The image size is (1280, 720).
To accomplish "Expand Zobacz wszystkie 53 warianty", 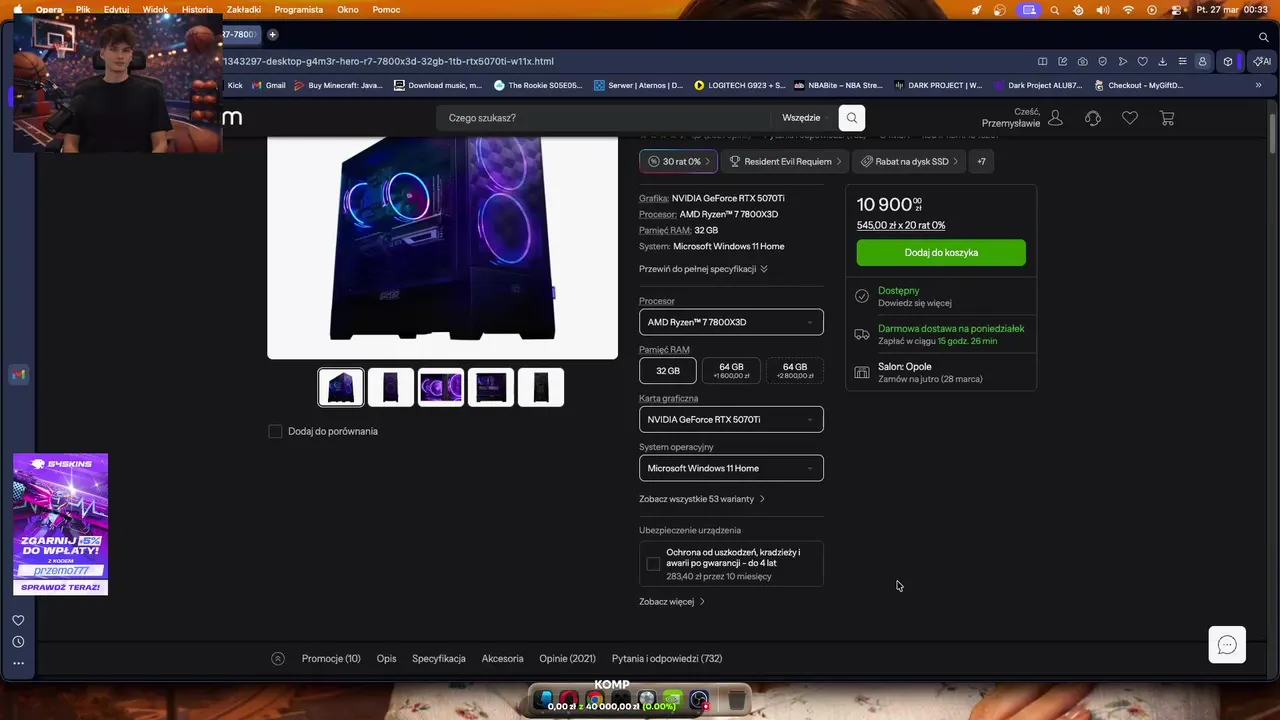I will [x=702, y=499].
